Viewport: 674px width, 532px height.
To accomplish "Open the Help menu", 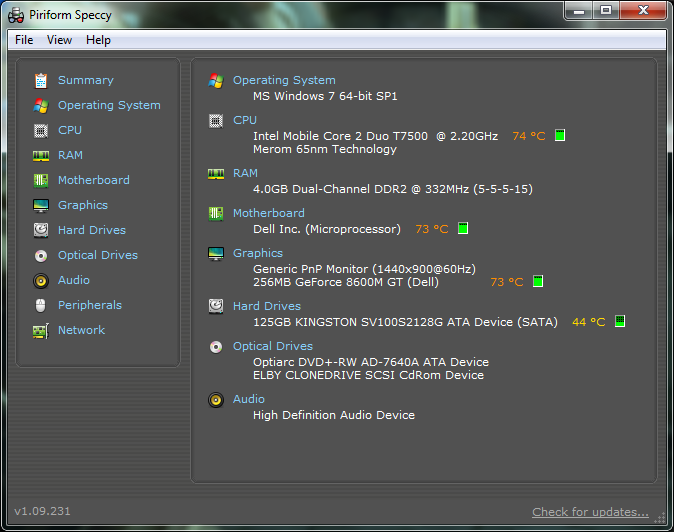I will coord(98,40).
